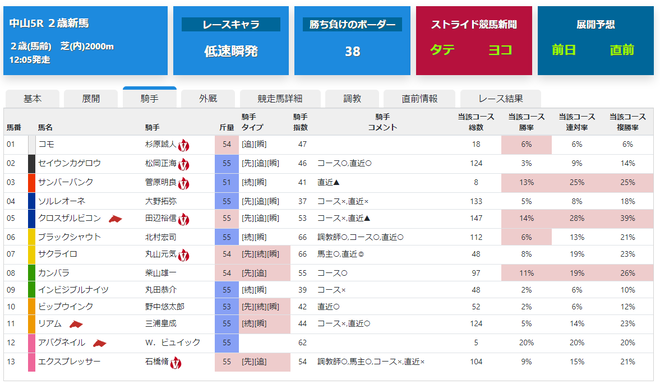This screenshot has height=389, width=660.
Task: Switch to the レース結果 tab
Action: [500, 99]
